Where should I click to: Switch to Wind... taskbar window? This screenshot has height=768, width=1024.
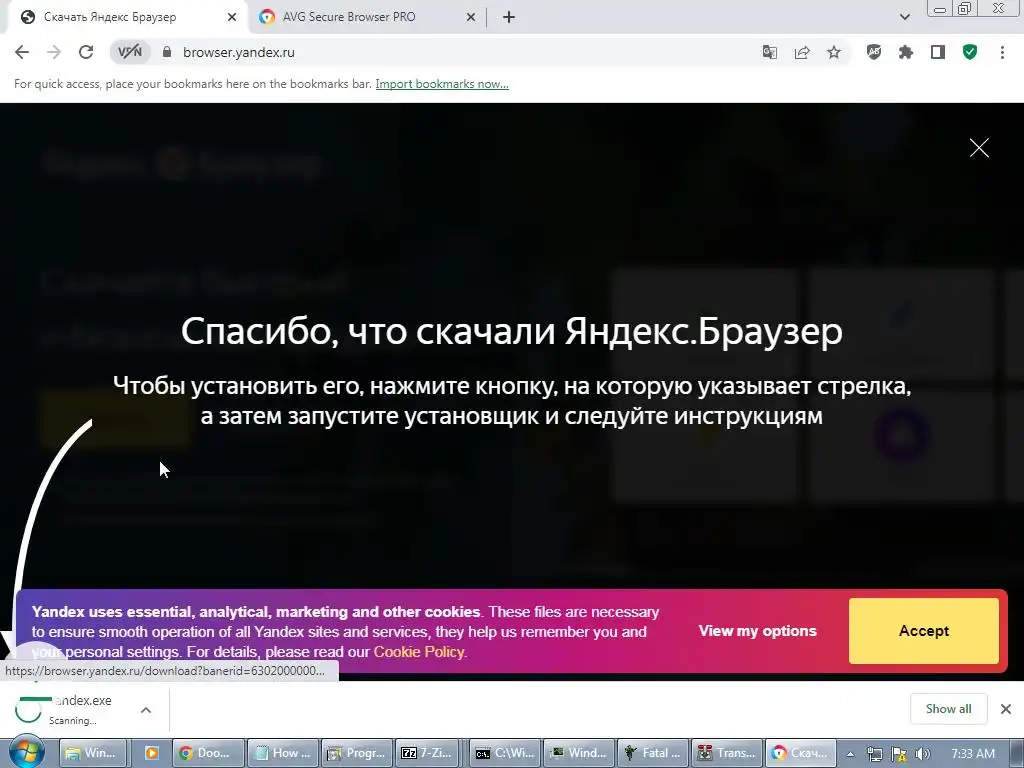click(580, 753)
